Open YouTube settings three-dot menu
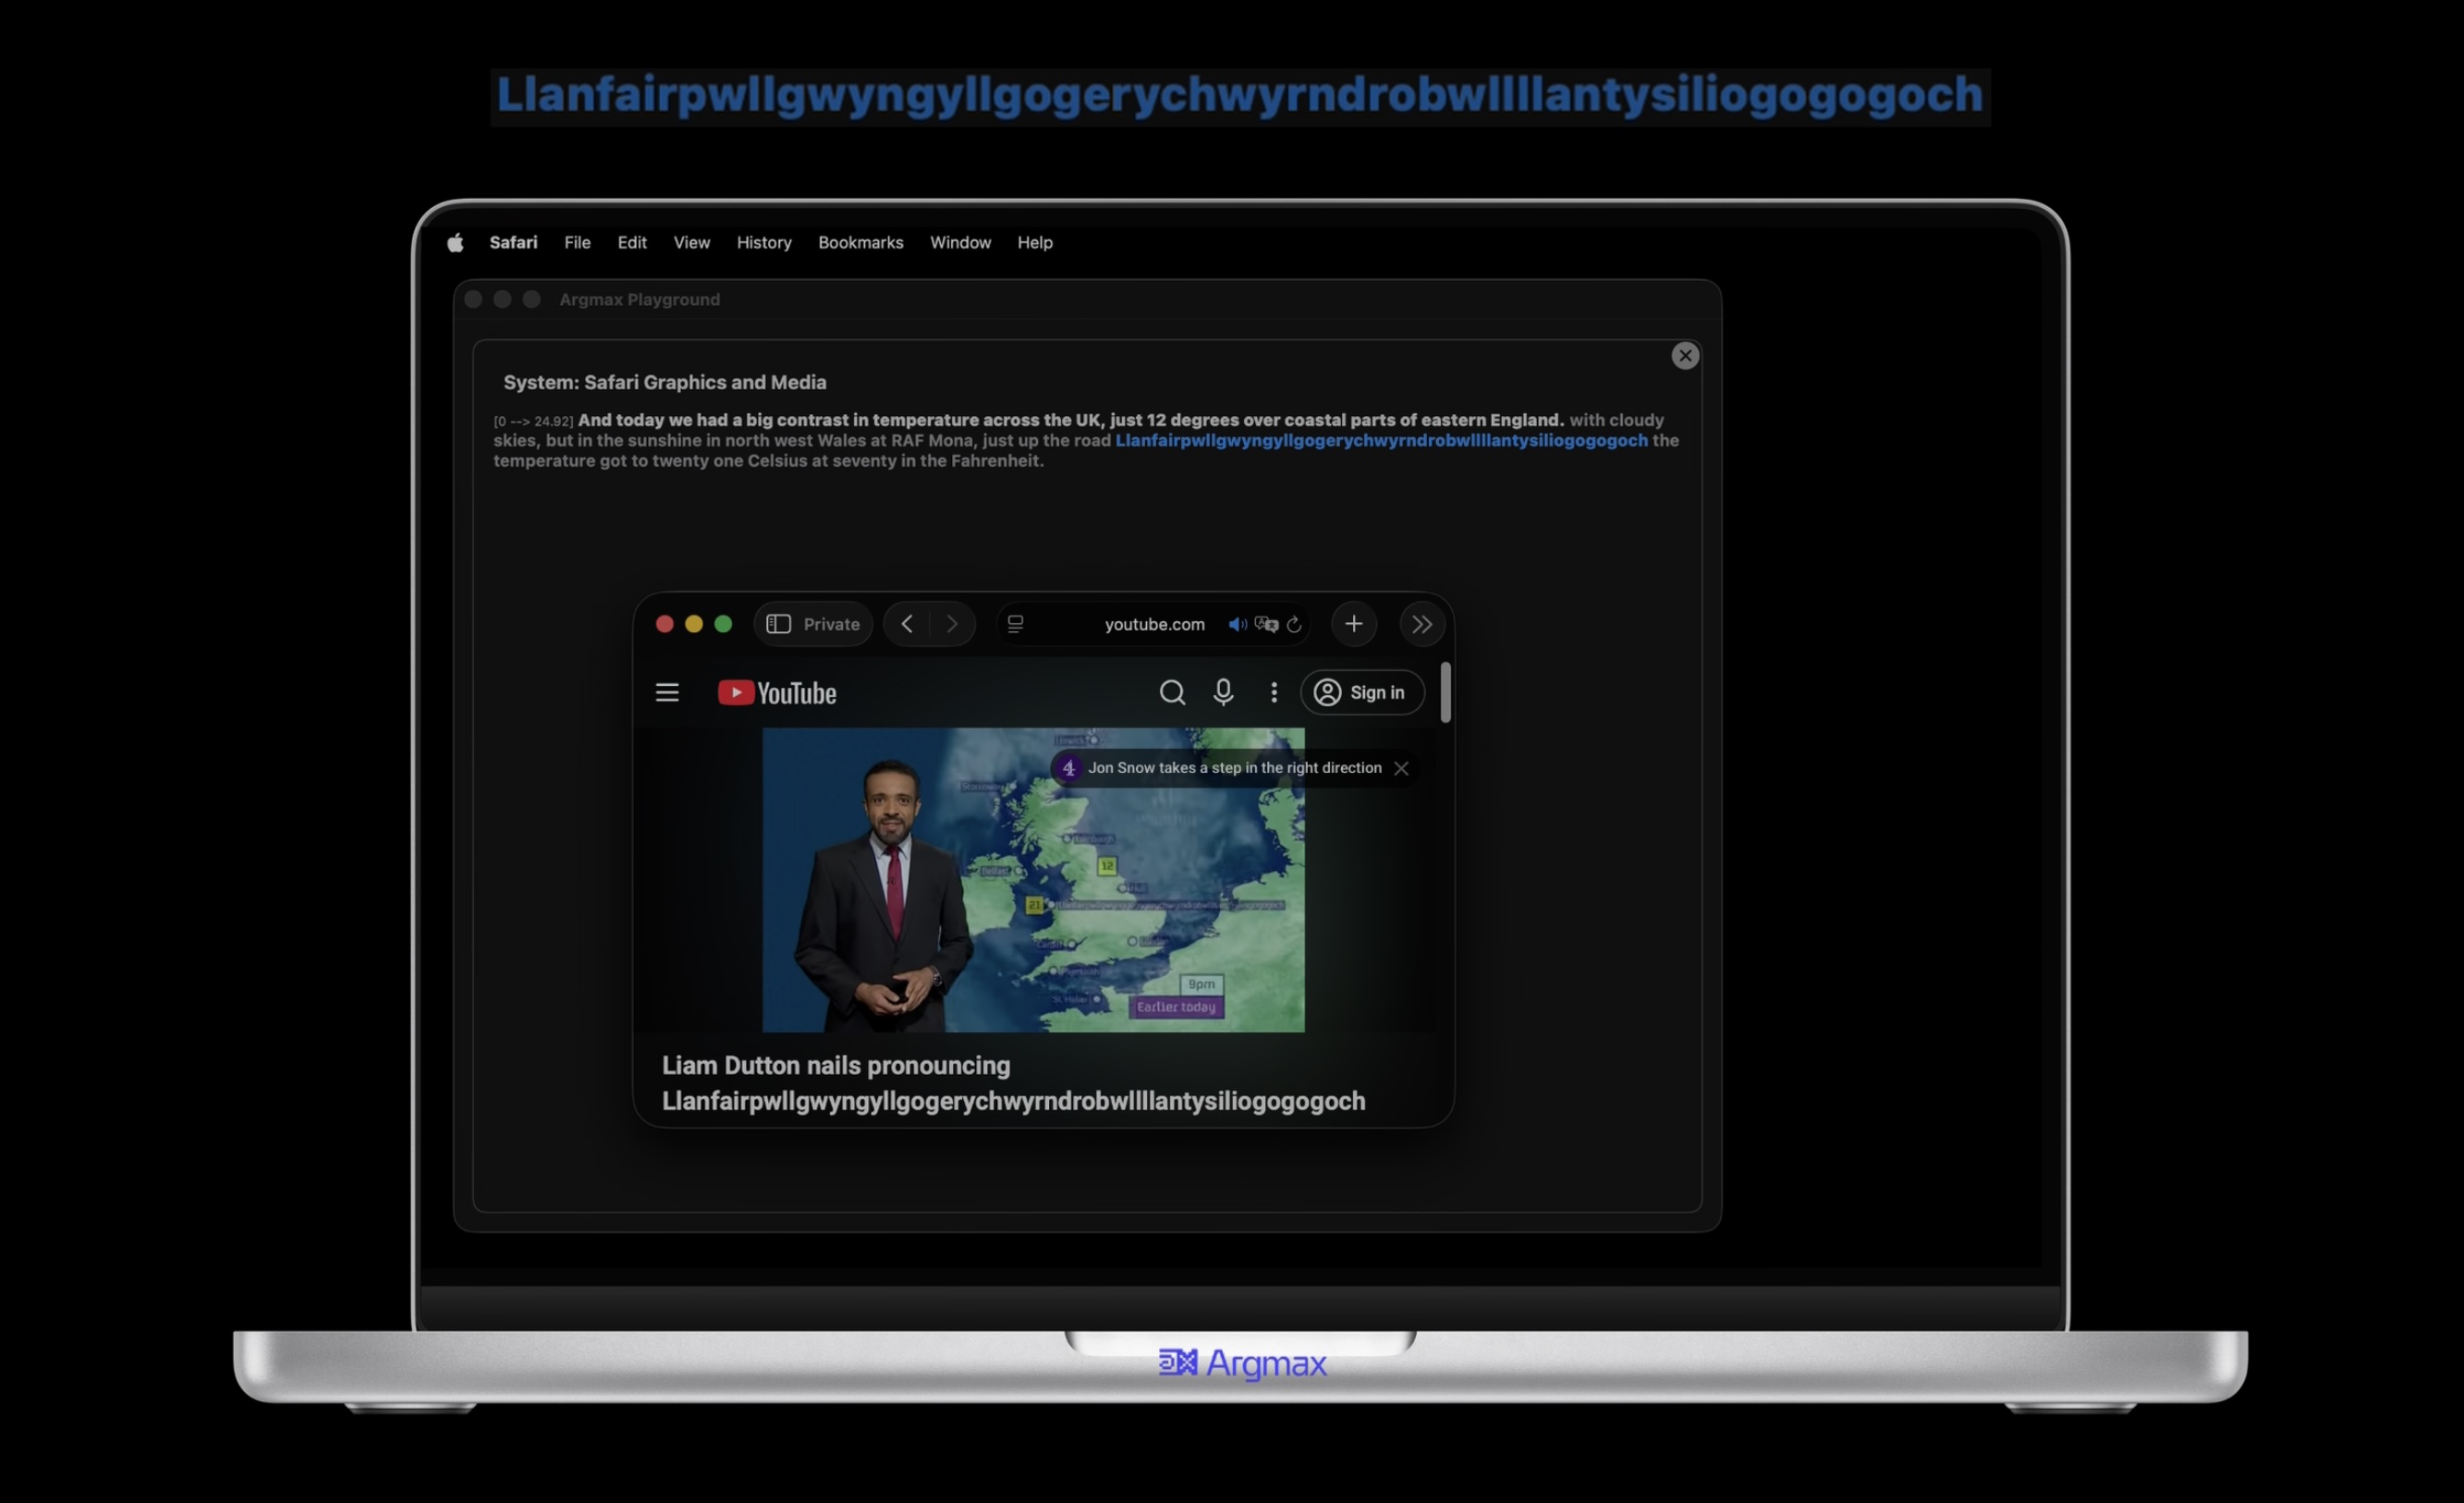 tap(1273, 692)
